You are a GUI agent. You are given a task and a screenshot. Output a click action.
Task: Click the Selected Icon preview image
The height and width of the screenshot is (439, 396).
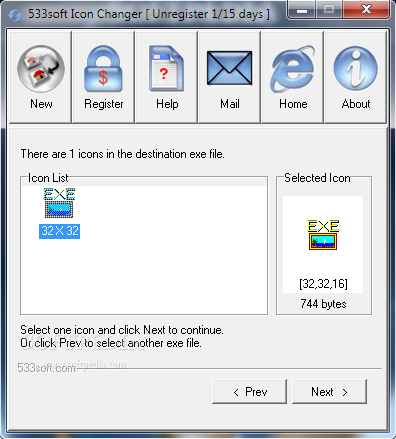[323, 235]
